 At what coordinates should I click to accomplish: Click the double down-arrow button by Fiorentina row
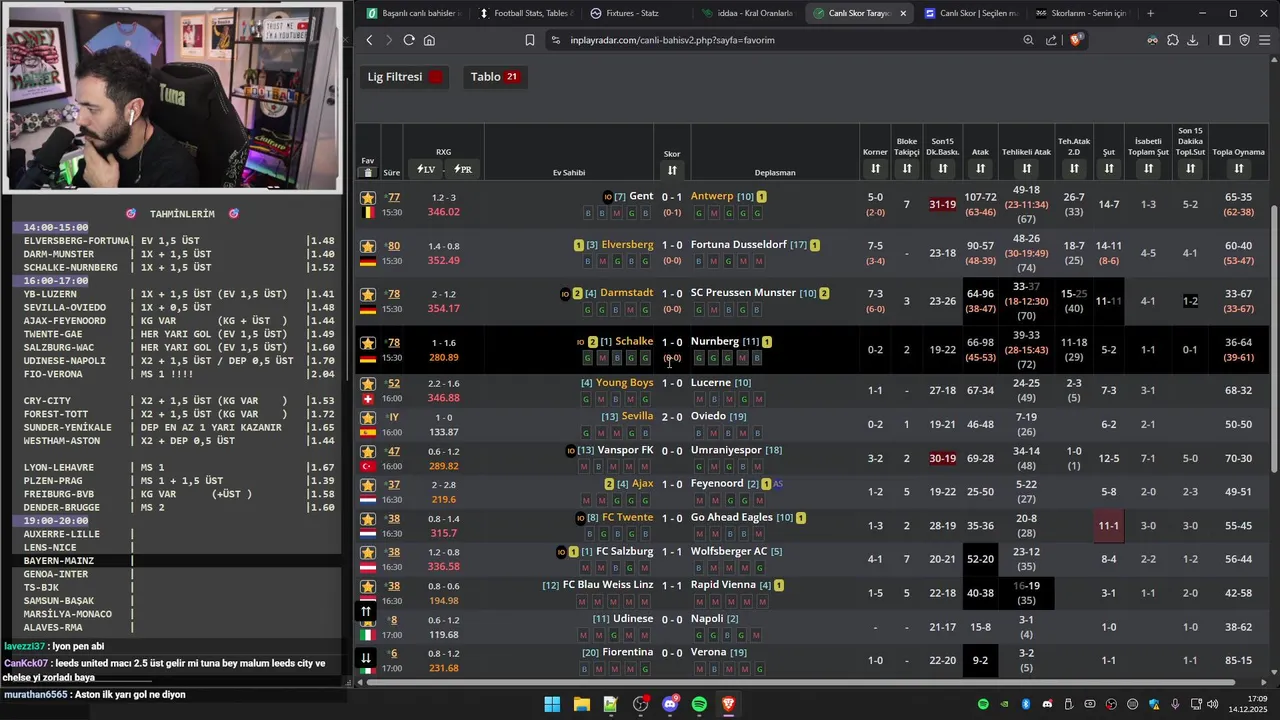click(366, 657)
